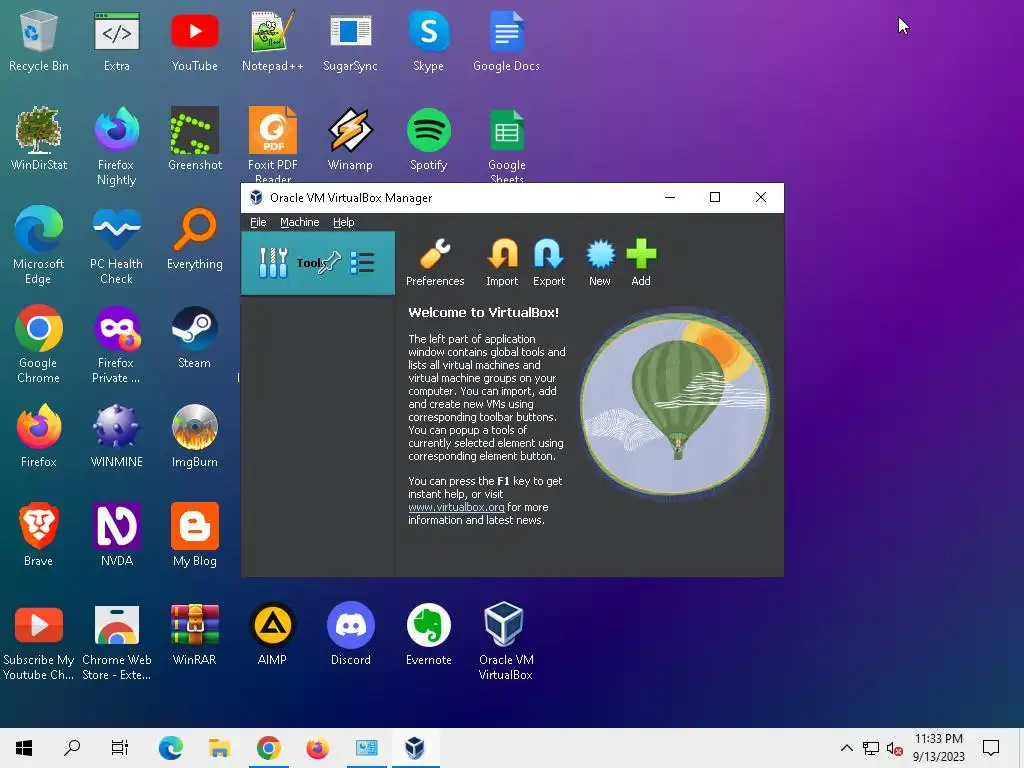
Task: Open taskbar Search
Action: (x=72, y=748)
